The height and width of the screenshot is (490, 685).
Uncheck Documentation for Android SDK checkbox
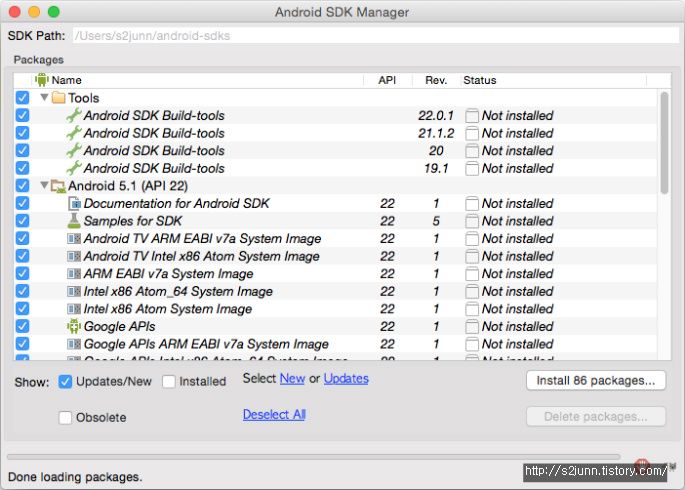[22, 203]
